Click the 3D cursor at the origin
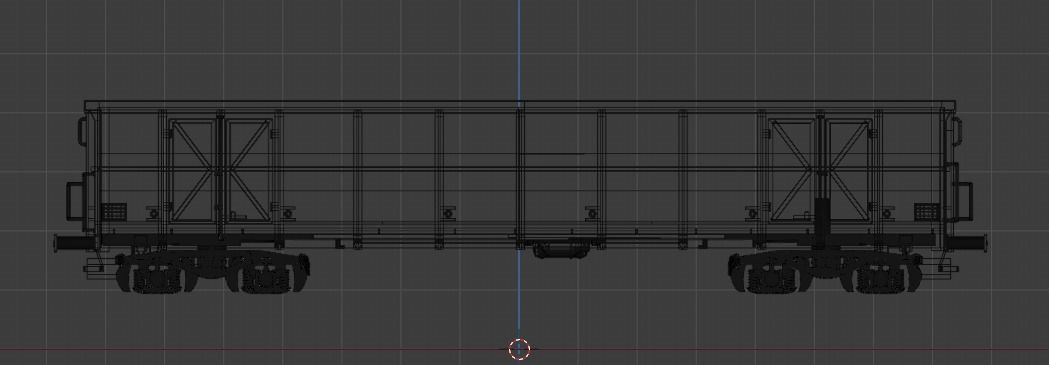 [519, 349]
